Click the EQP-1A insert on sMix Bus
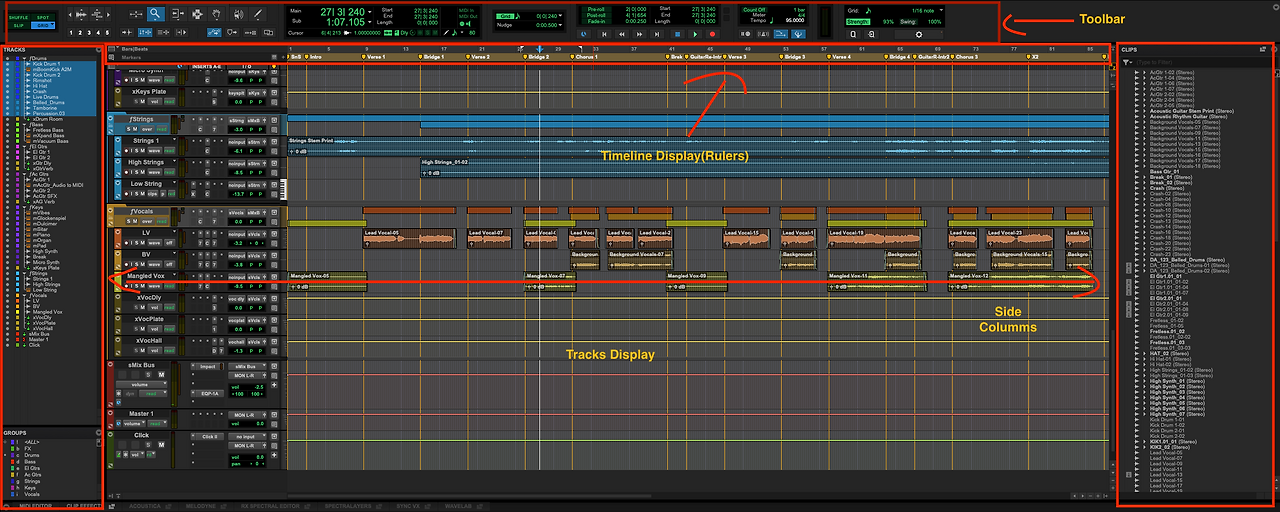 coord(210,394)
